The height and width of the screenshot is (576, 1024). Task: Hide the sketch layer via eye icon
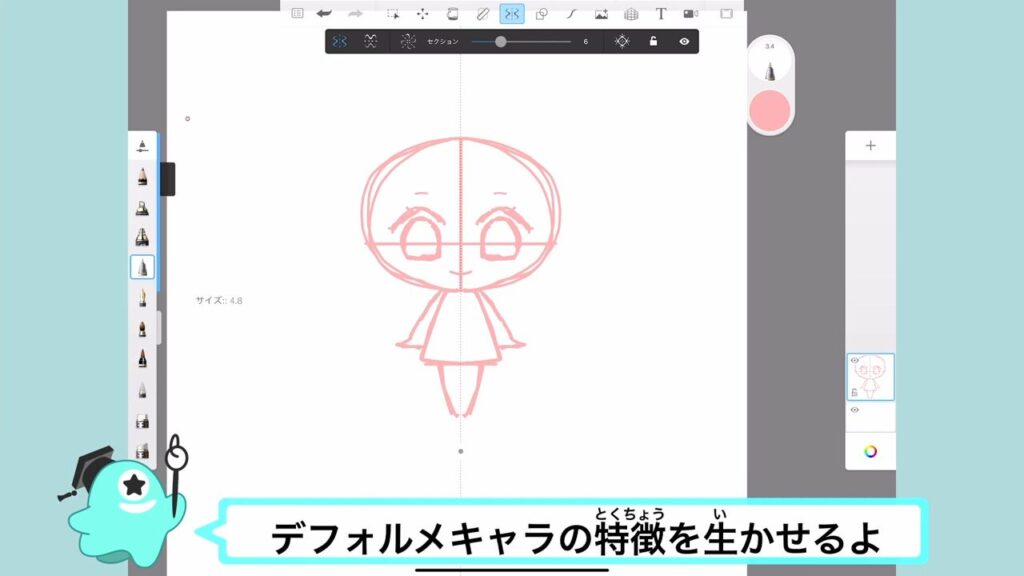tap(855, 360)
